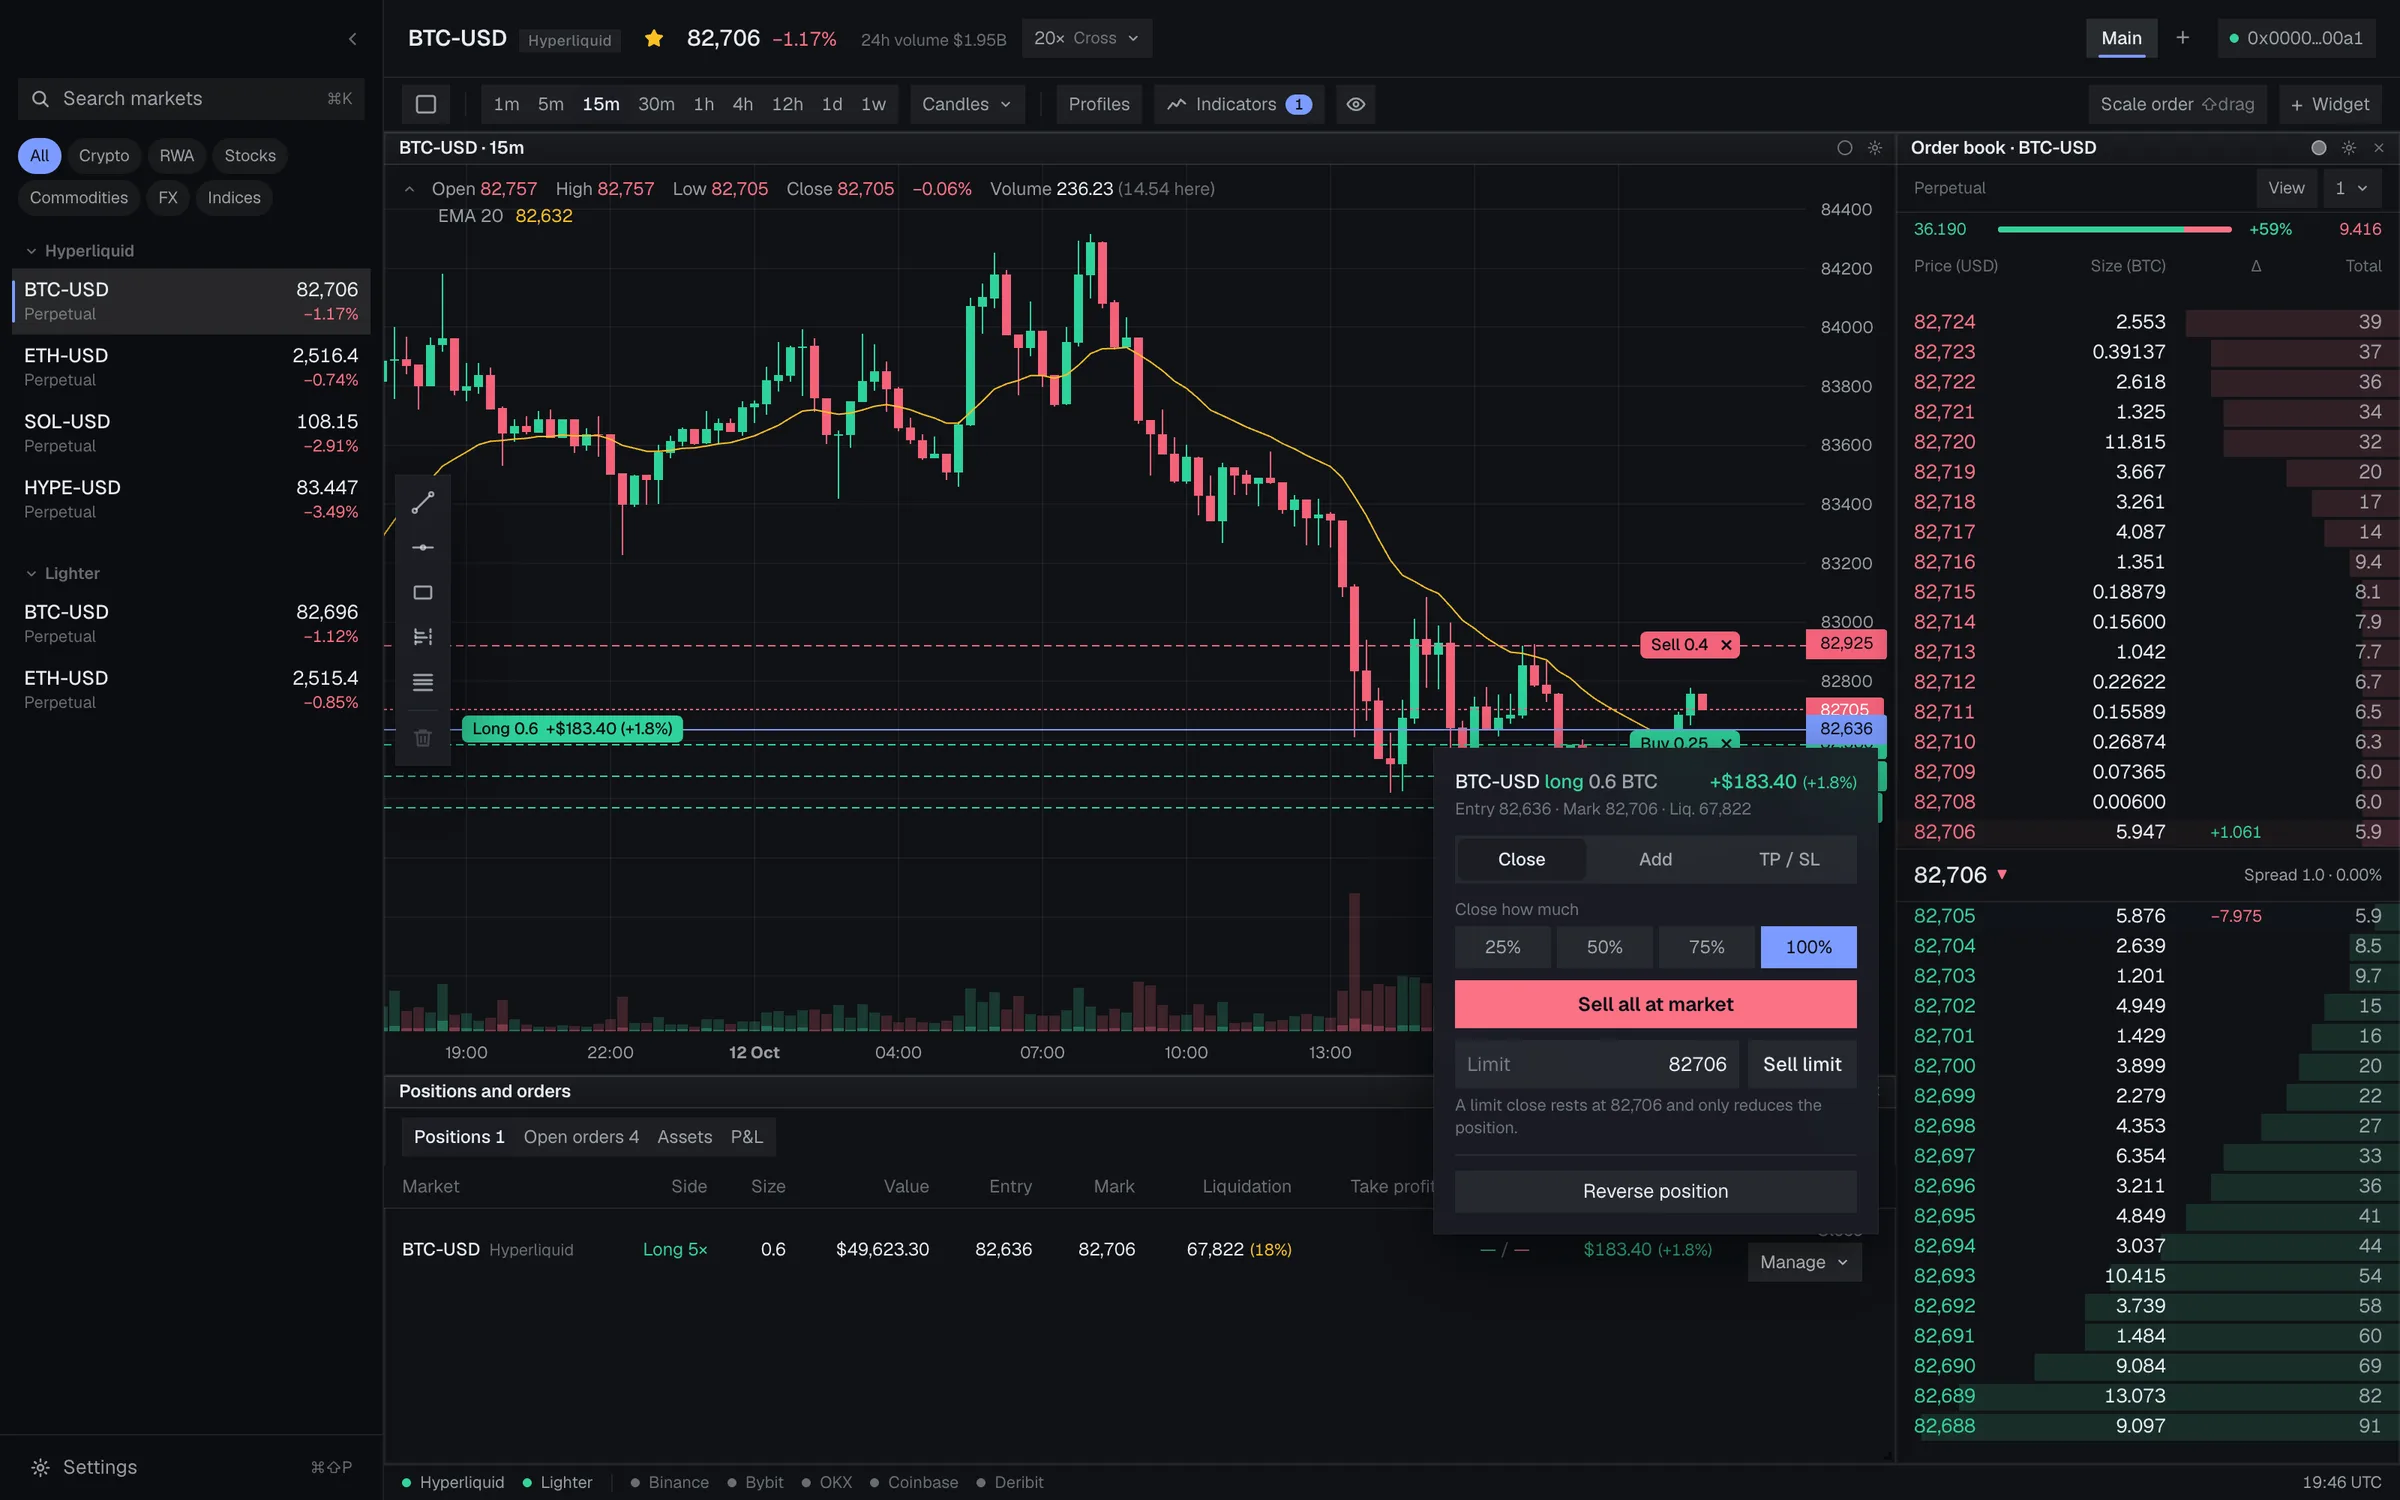The height and width of the screenshot is (1500, 2400).
Task: Close the Order book panel
Action: pyautogui.click(x=2379, y=148)
